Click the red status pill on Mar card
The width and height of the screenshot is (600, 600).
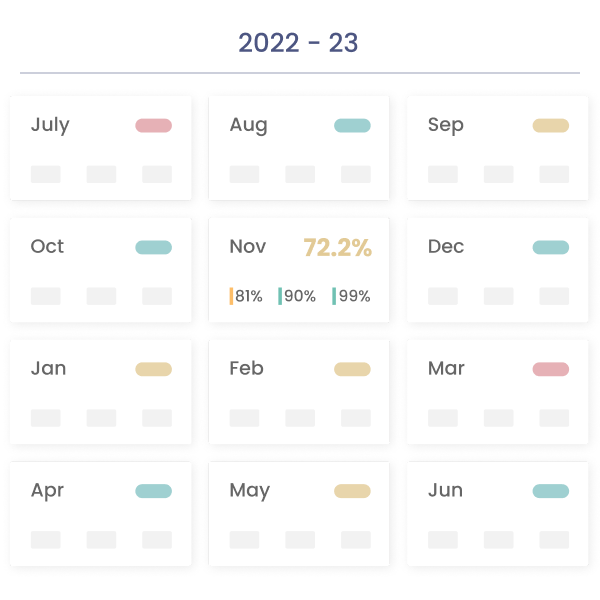click(550, 370)
